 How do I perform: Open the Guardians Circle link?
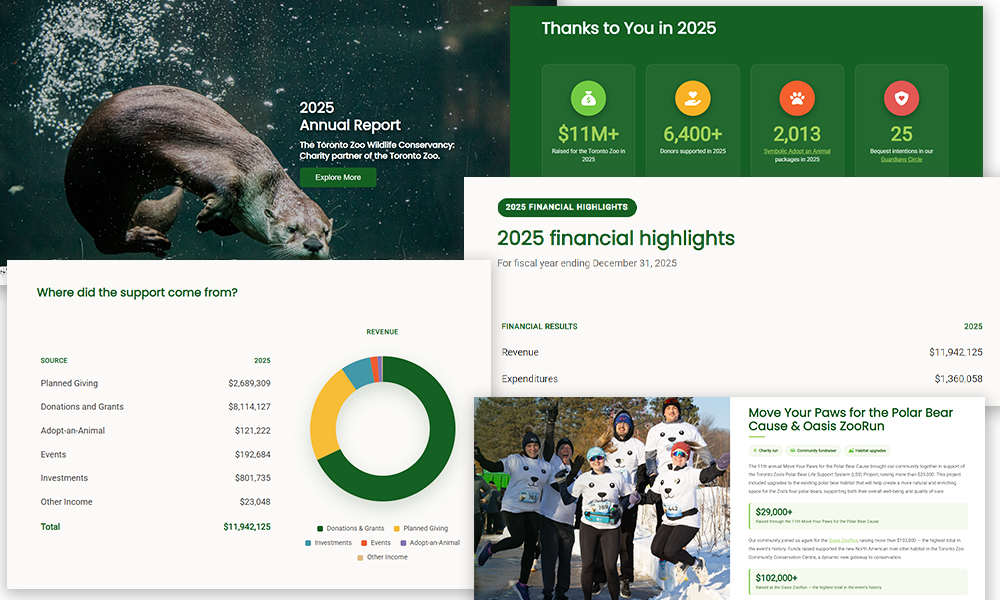pyautogui.click(x=901, y=159)
